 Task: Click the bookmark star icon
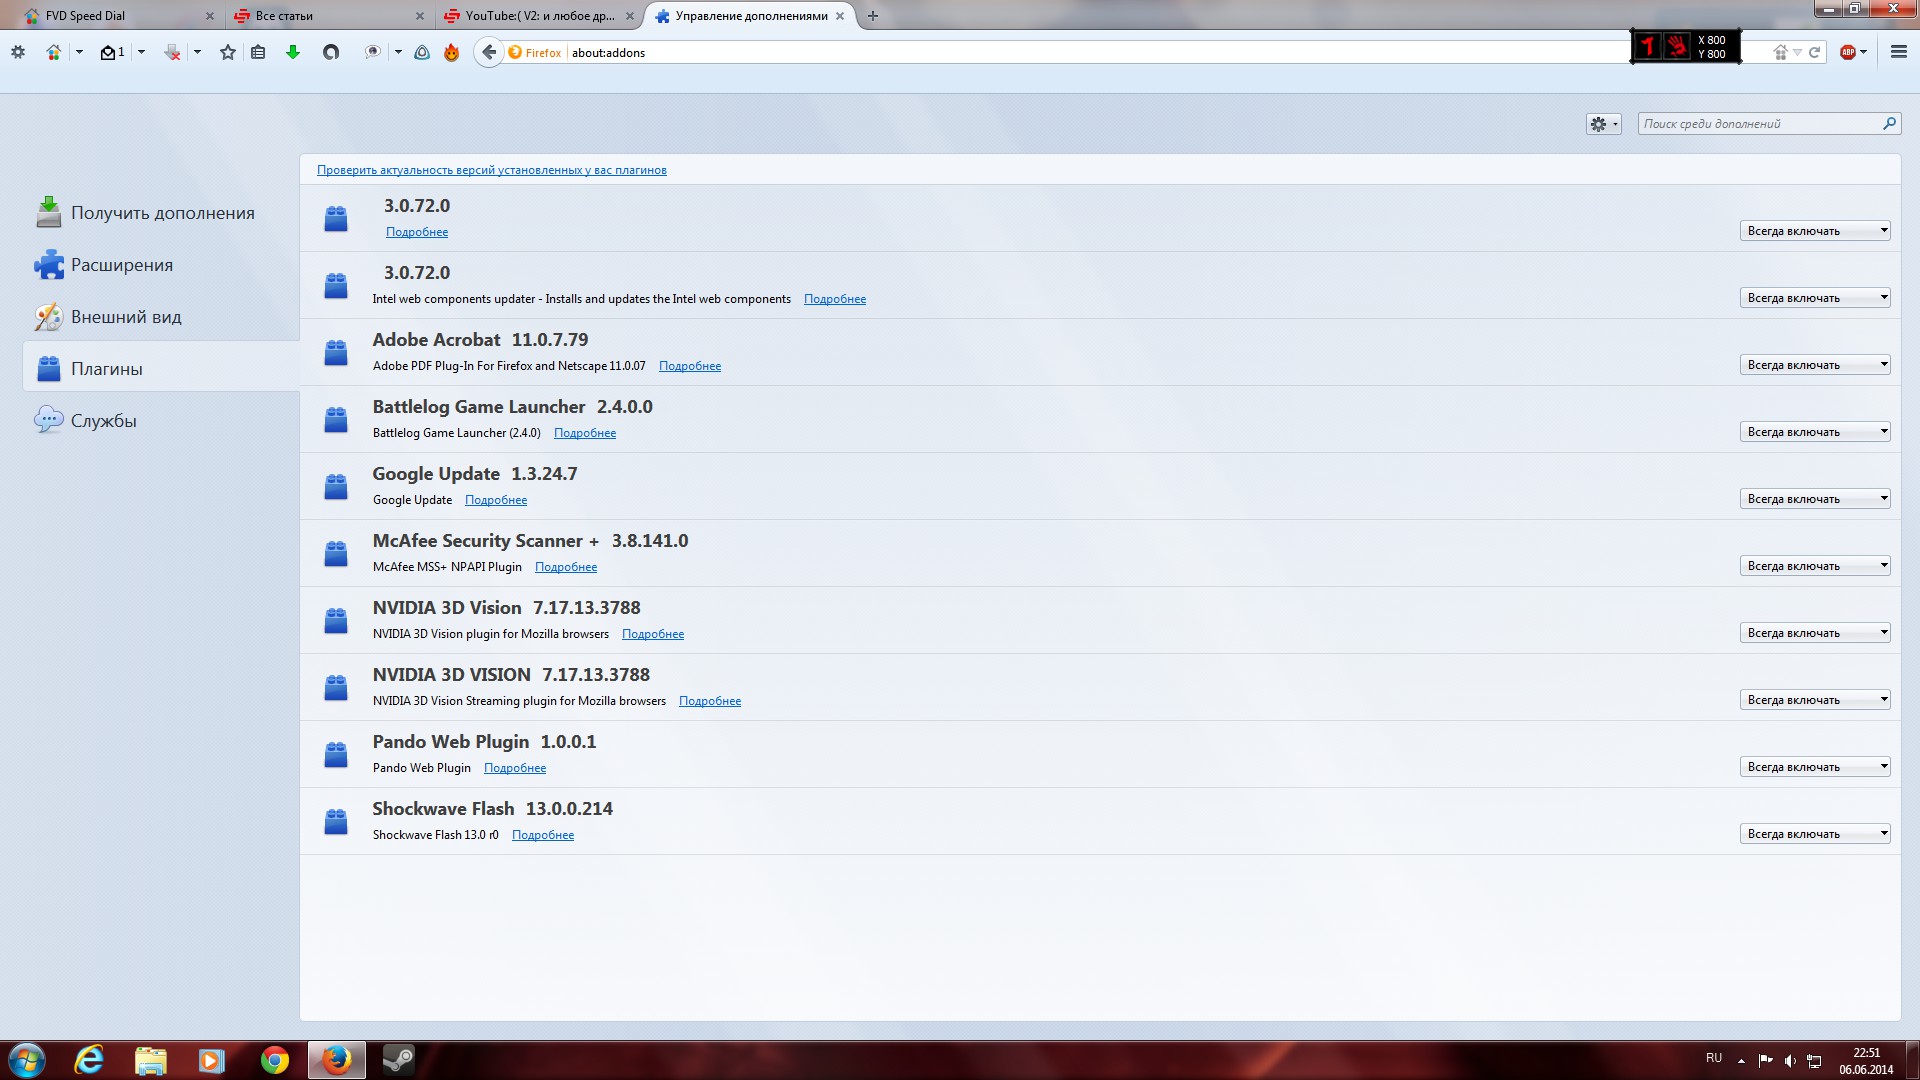point(228,52)
